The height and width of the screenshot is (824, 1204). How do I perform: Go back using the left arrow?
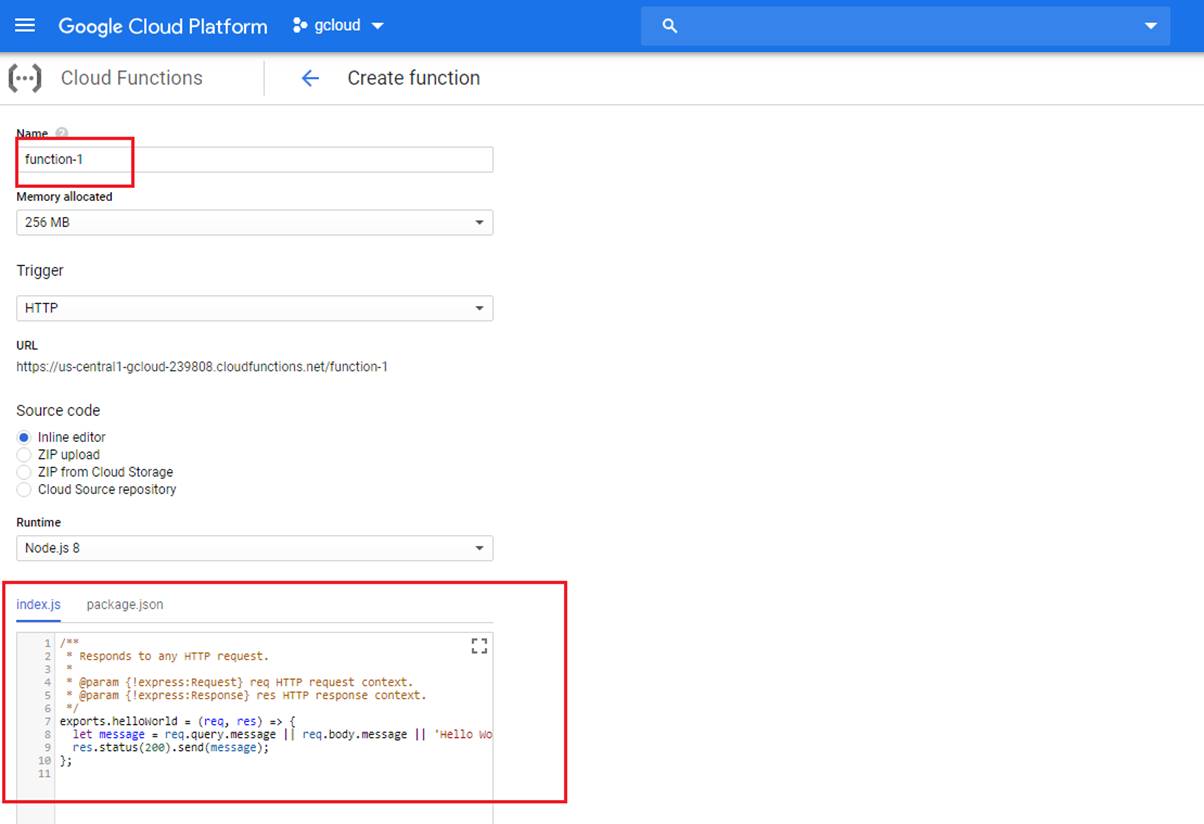tap(310, 78)
